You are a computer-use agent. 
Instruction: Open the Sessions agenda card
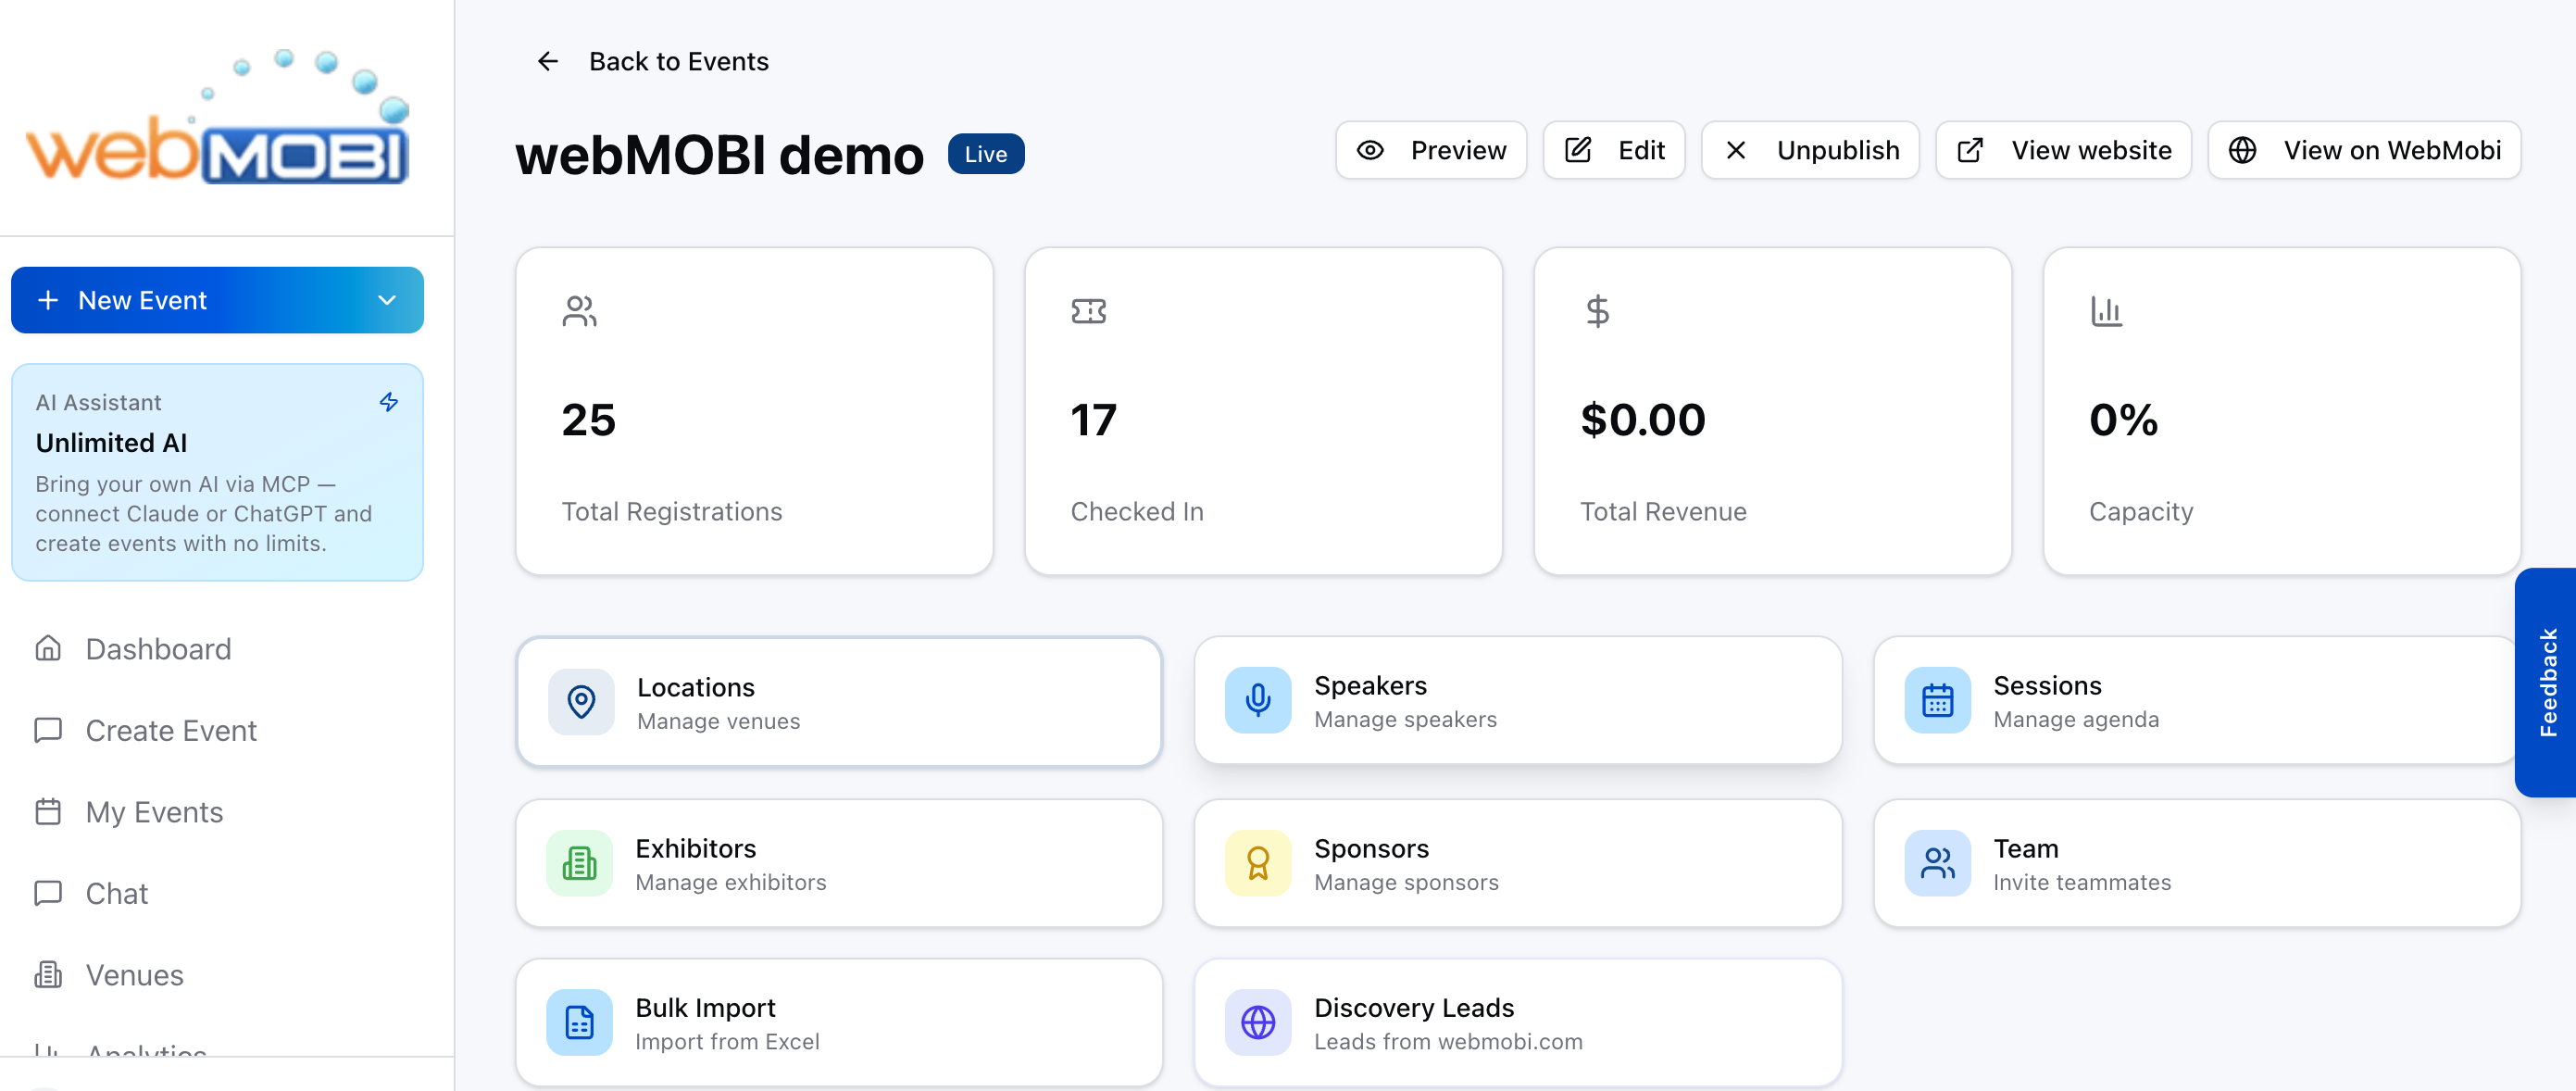pyautogui.click(x=2196, y=700)
